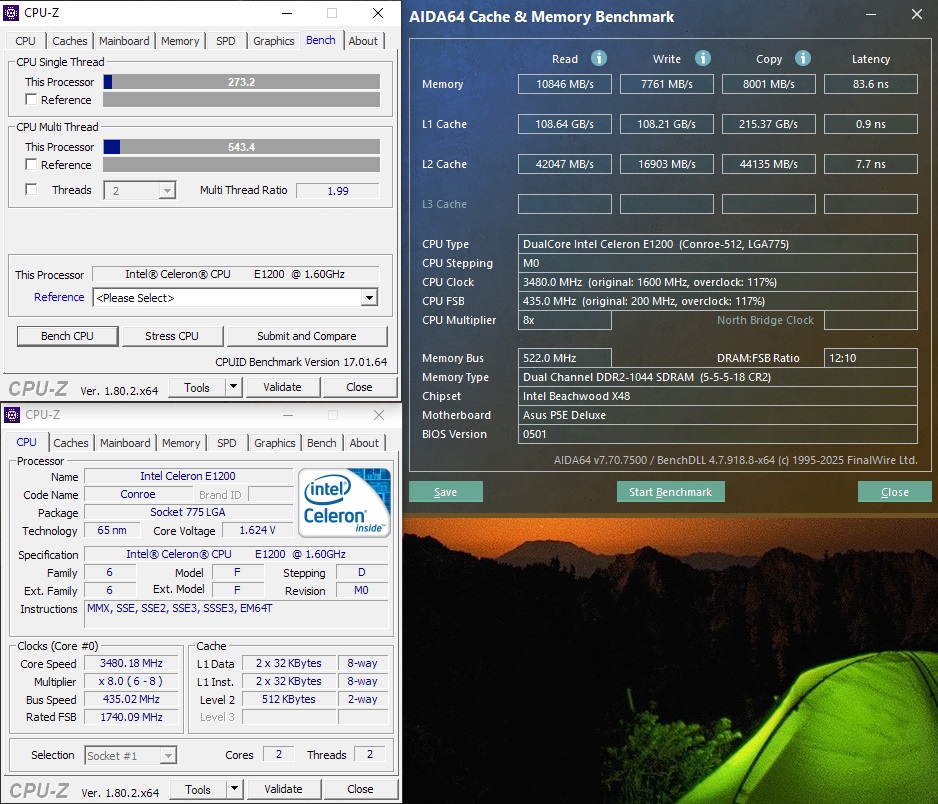The width and height of the screenshot is (938, 804).
Task: Click Multi Thread Ratio field 1.99
Action: 338,190
